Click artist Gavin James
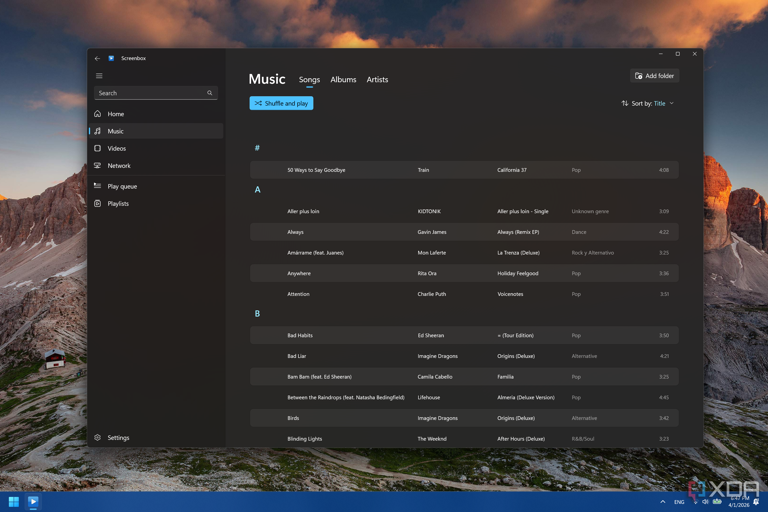This screenshot has width=768, height=512. point(432,232)
